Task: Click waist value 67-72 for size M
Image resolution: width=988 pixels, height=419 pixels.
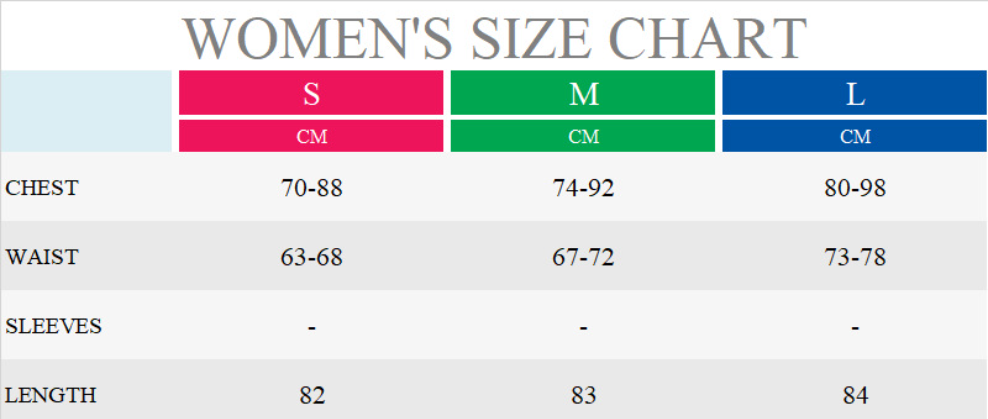Action: pyautogui.click(x=583, y=257)
